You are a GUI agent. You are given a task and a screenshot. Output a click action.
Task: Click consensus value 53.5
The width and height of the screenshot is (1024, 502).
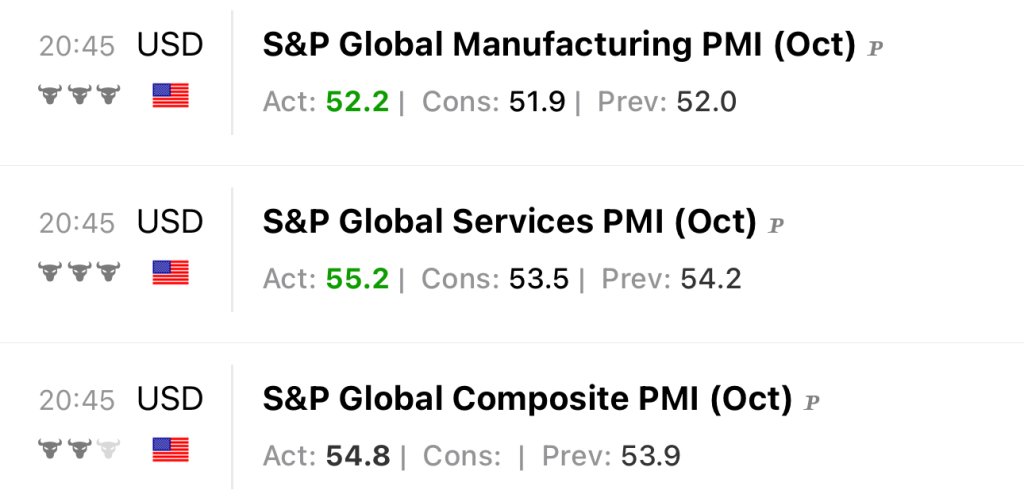click(x=539, y=279)
